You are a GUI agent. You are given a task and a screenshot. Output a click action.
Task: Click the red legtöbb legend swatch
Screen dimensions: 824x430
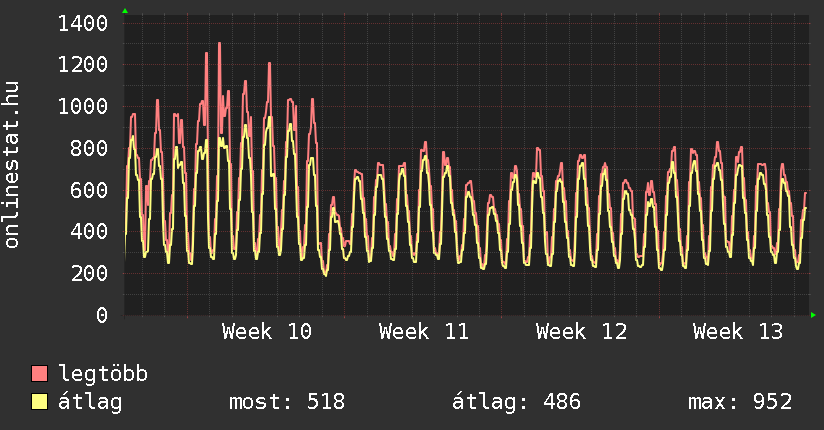pyautogui.click(x=40, y=374)
